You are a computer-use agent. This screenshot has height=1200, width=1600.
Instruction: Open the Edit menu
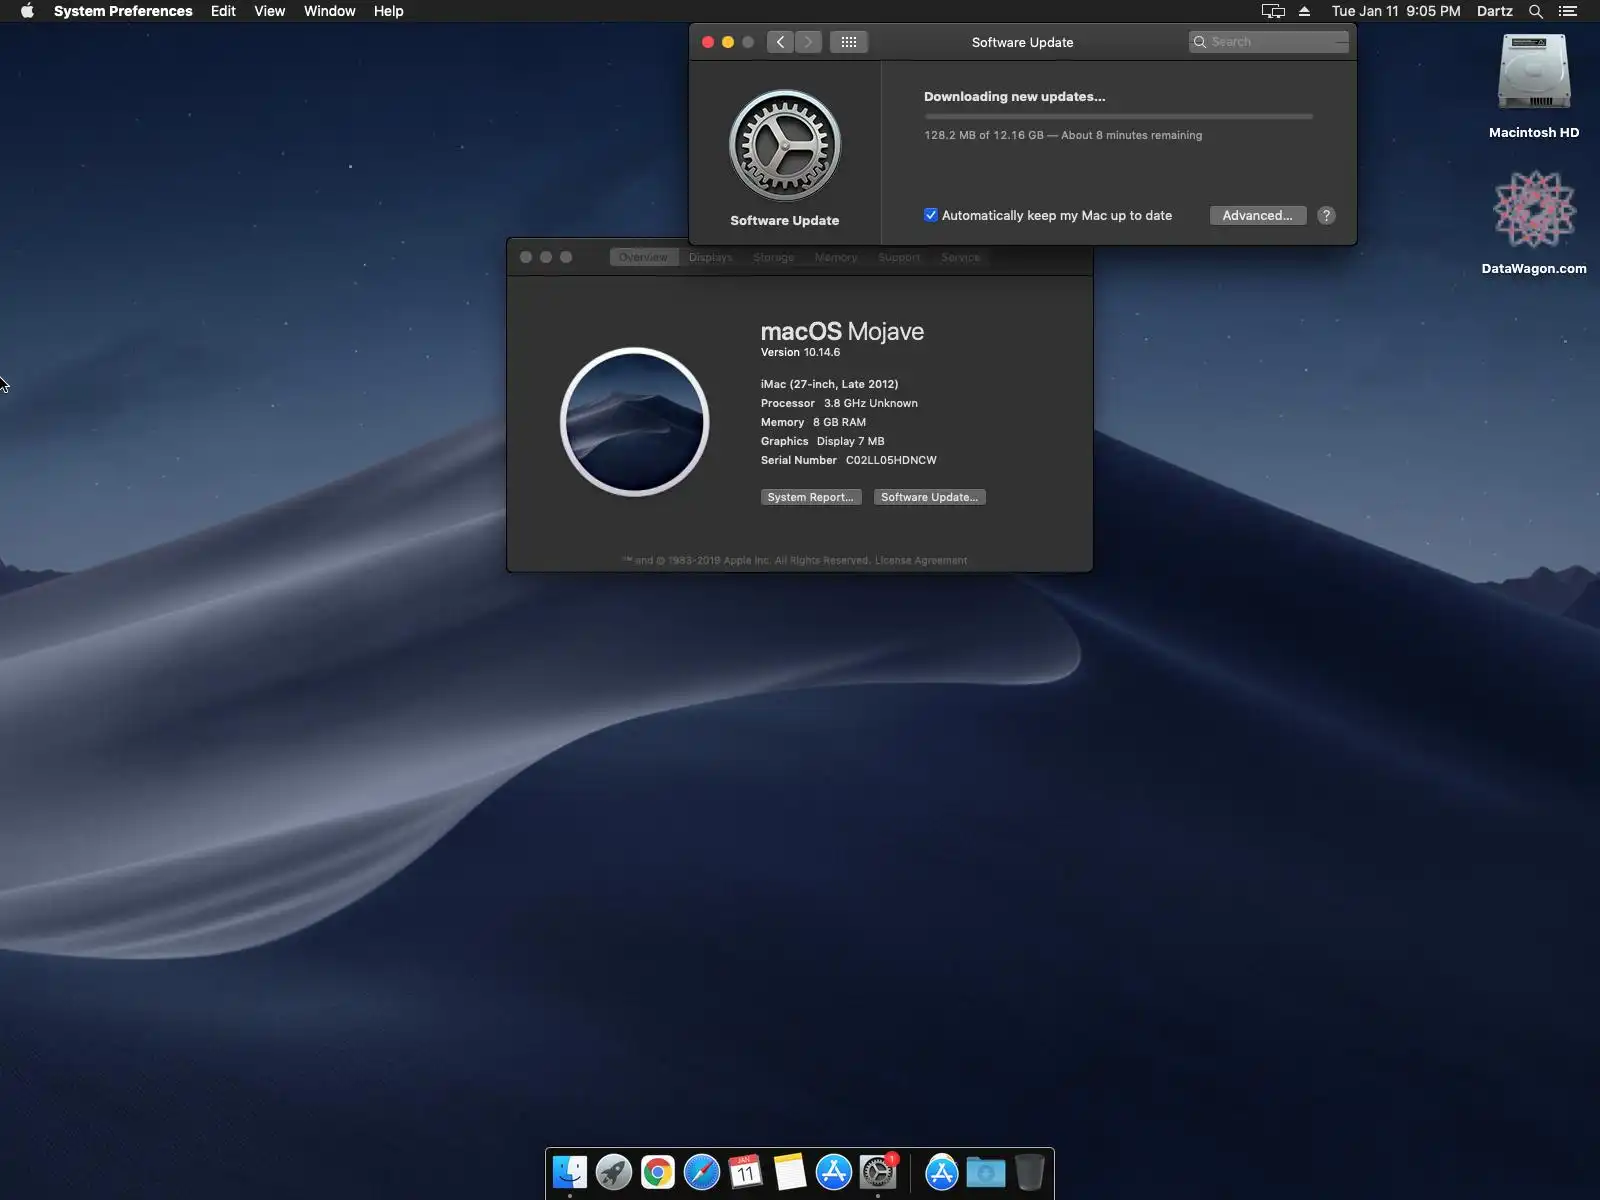pos(223,11)
